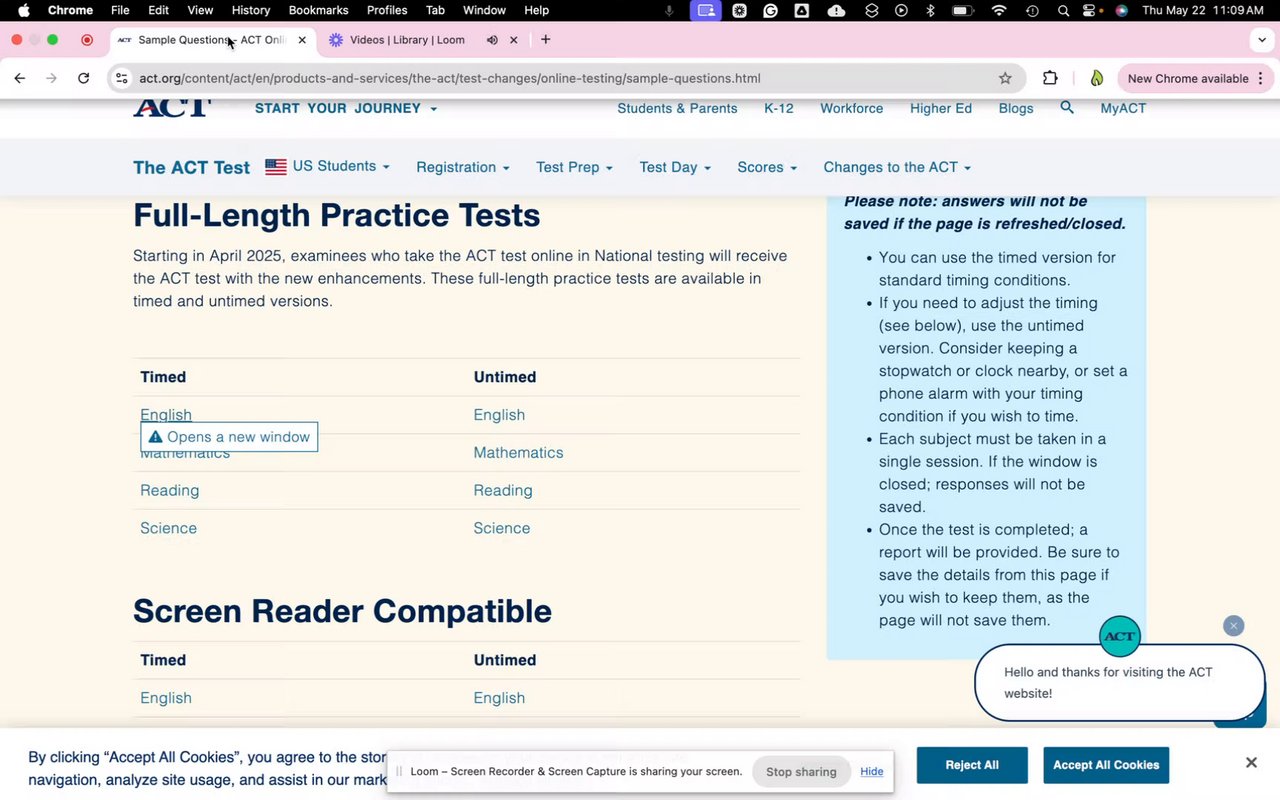Expand the Registration menu
The height and width of the screenshot is (800, 1280).
coord(463,167)
